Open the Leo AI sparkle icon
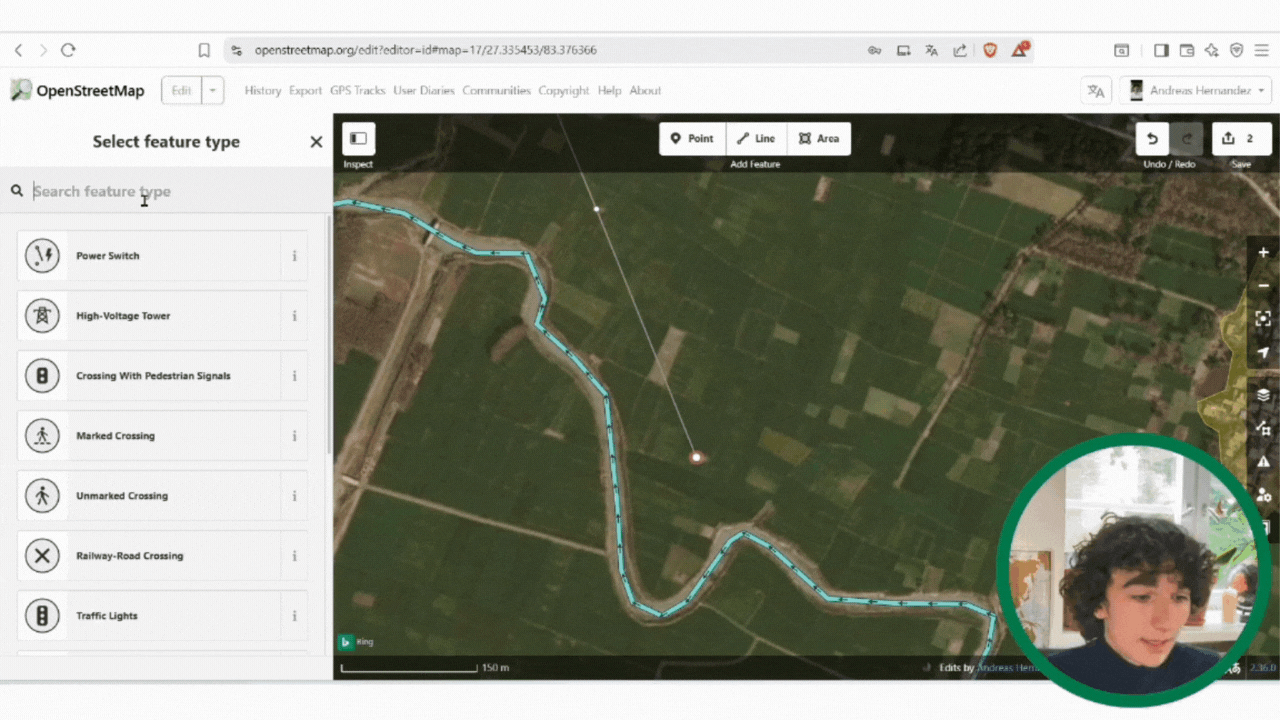Viewport: 1280px width, 720px height. click(1212, 50)
